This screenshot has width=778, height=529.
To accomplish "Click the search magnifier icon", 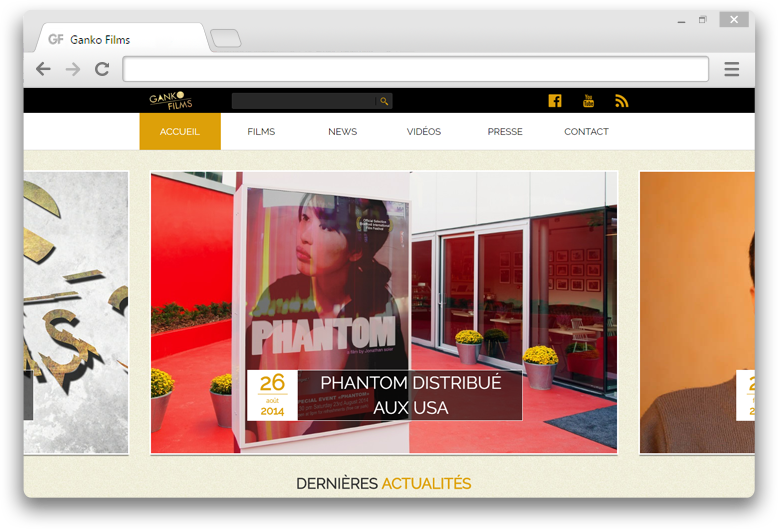I will pyautogui.click(x=384, y=101).
